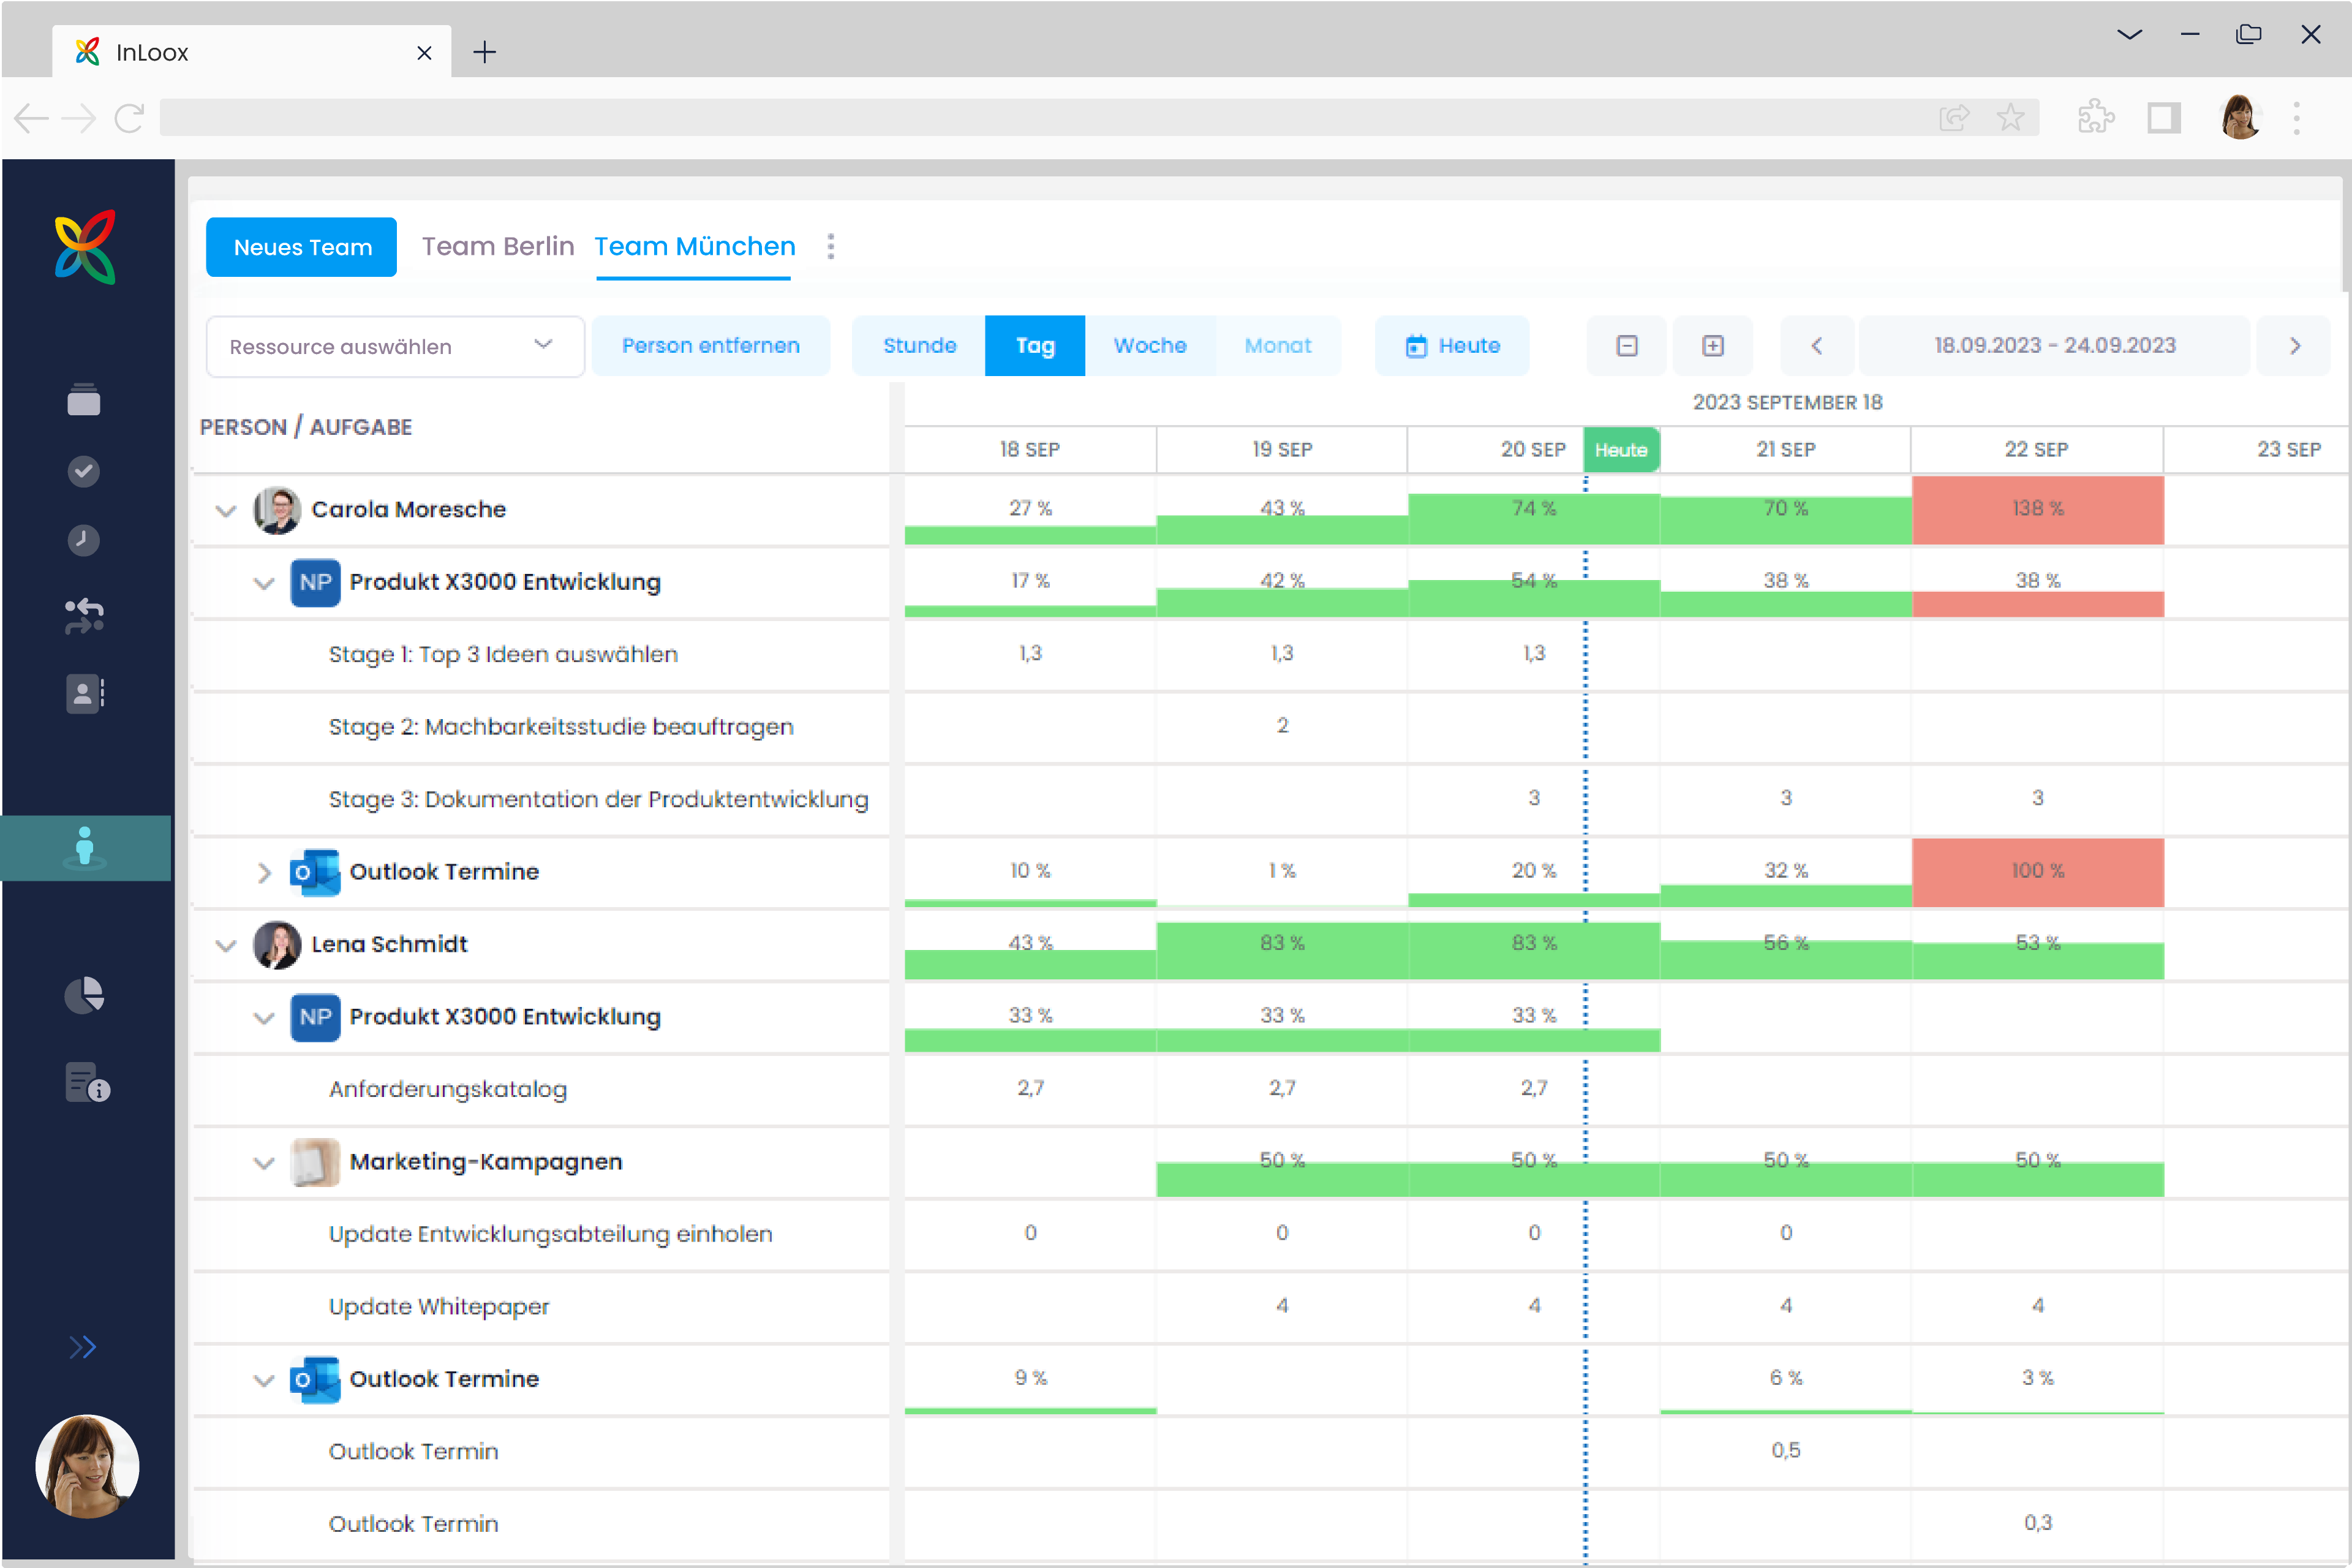Switch to Woche view
The width and height of the screenshot is (2352, 1568).
click(x=1149, y=346)
